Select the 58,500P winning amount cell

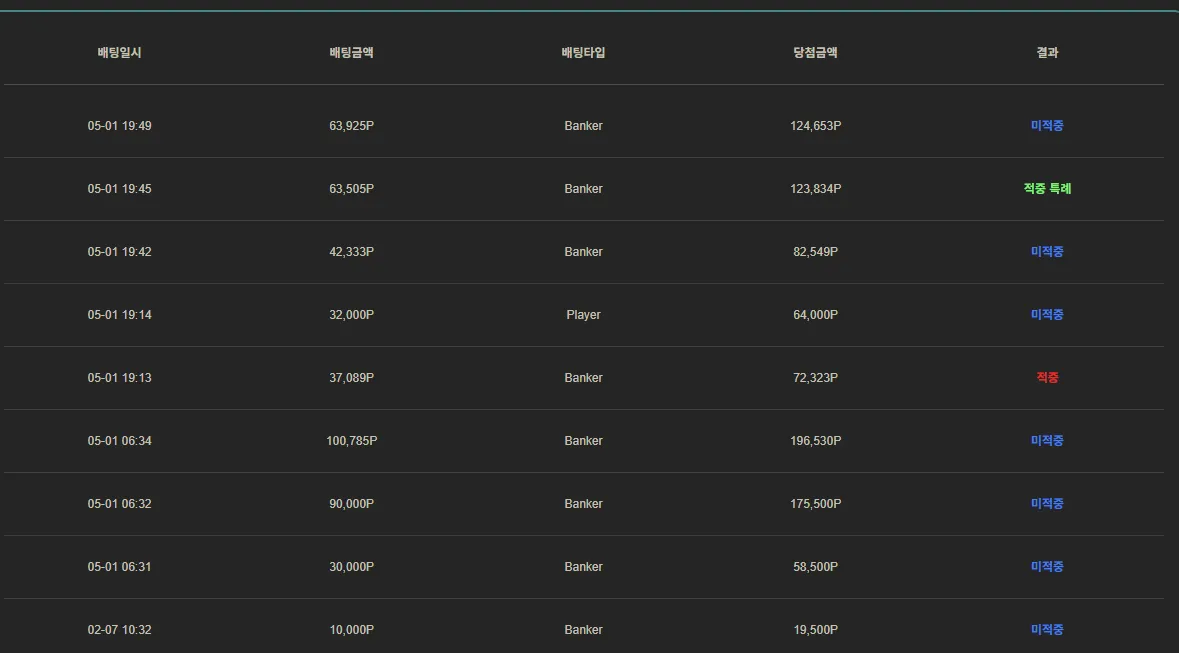pyautogui.click(x=816, y=566)
